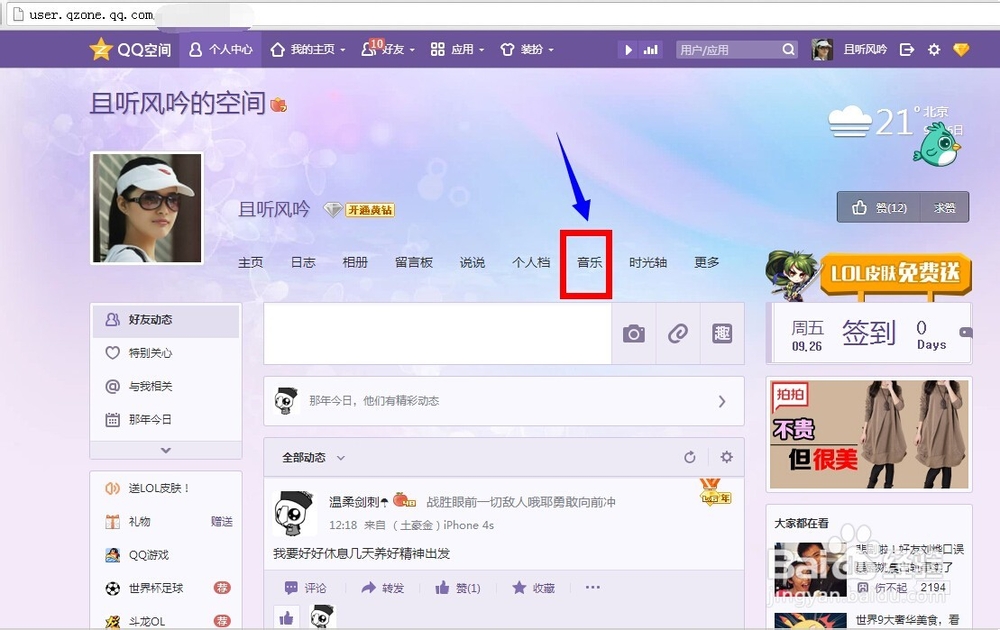Open LOL皮肤免费送 banner

pos(869,276)
